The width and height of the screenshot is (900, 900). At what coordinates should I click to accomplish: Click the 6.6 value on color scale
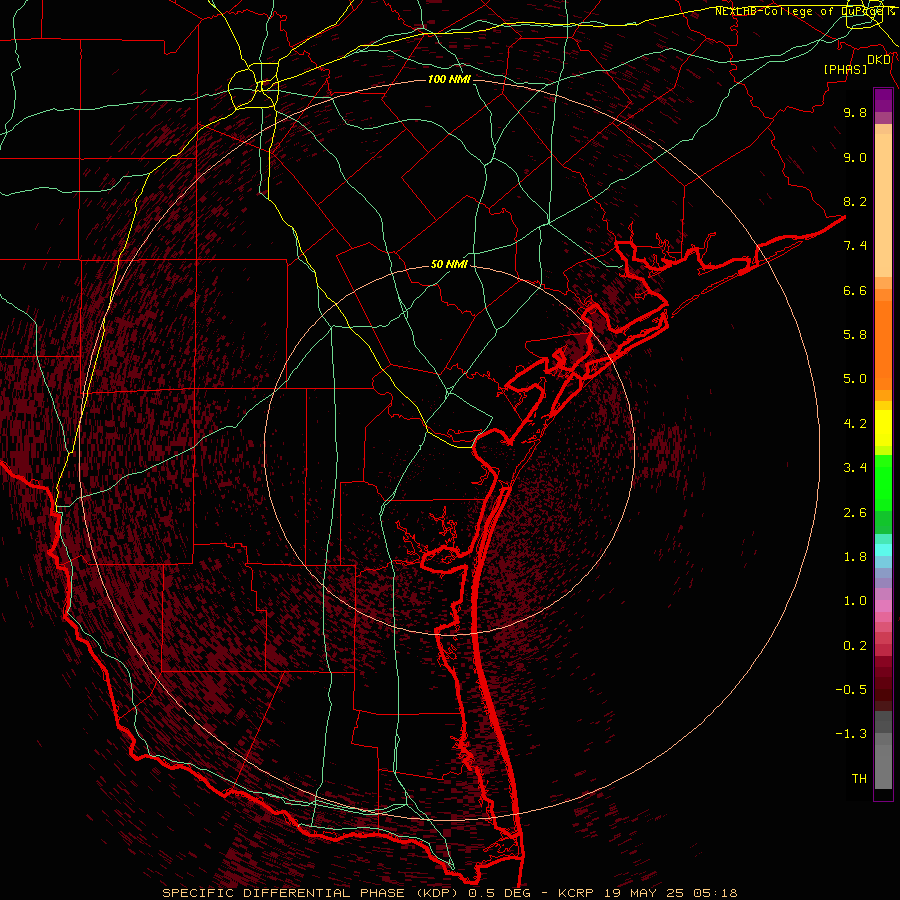coord(855,291)
